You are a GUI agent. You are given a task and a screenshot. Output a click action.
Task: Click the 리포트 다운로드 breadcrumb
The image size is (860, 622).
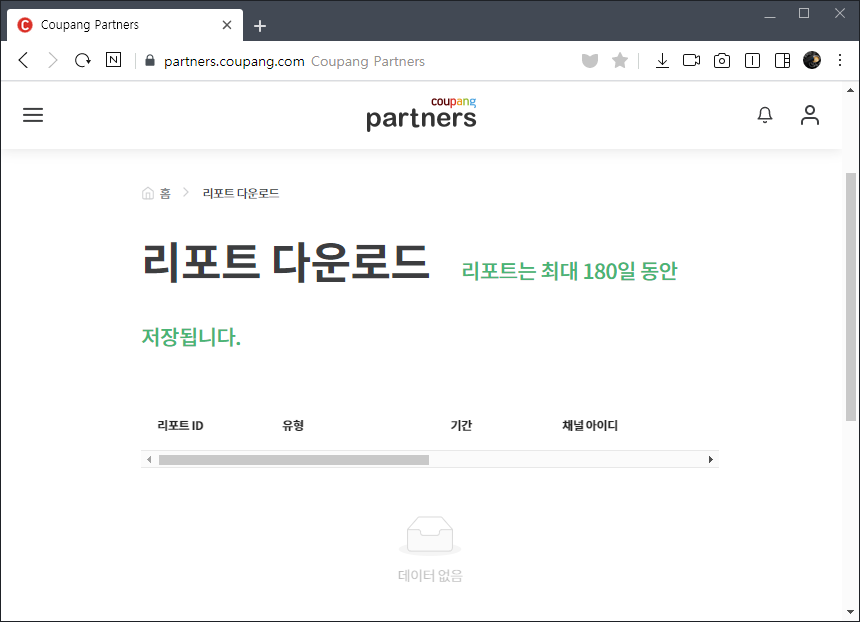coord(241,194)
